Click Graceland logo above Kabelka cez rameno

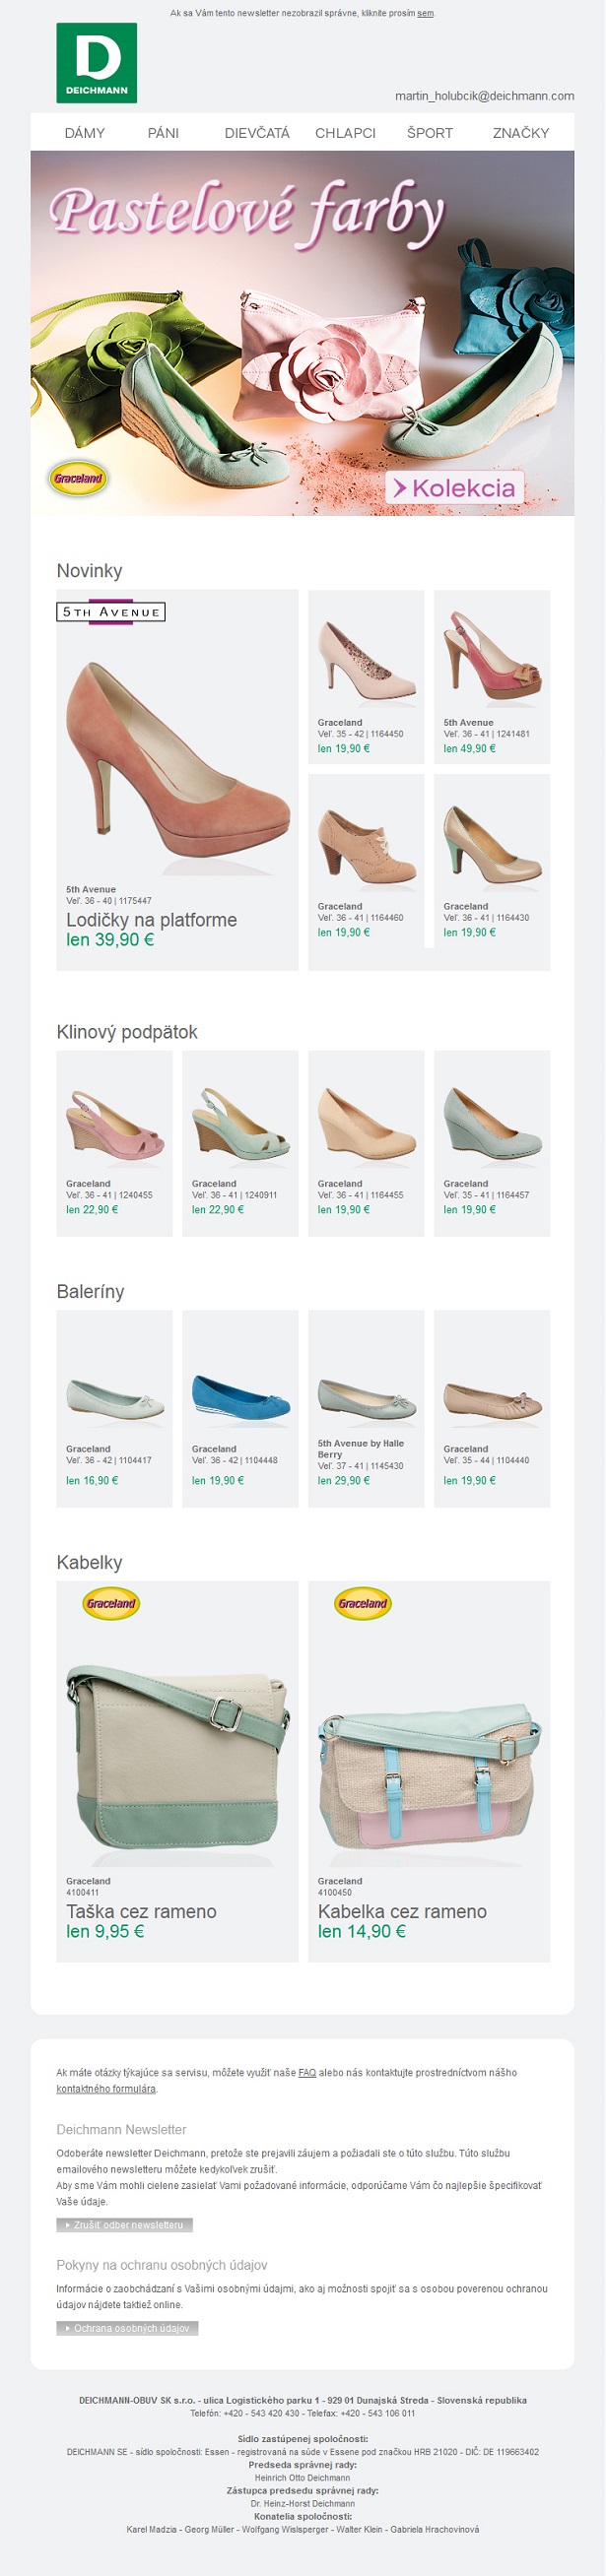[362, 1603]
